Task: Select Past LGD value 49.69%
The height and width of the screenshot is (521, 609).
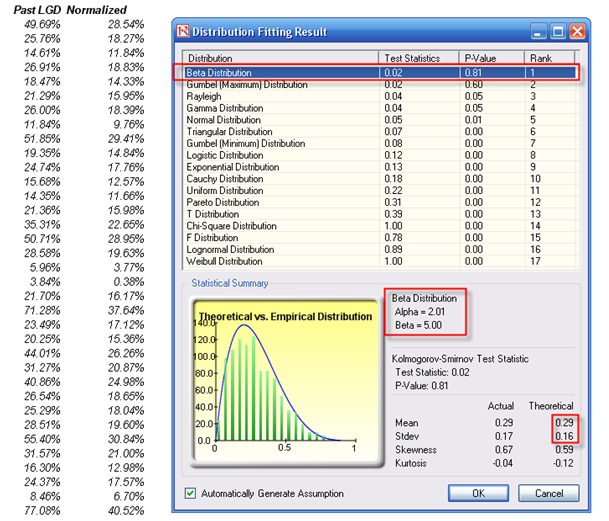Action: (42, 24)
